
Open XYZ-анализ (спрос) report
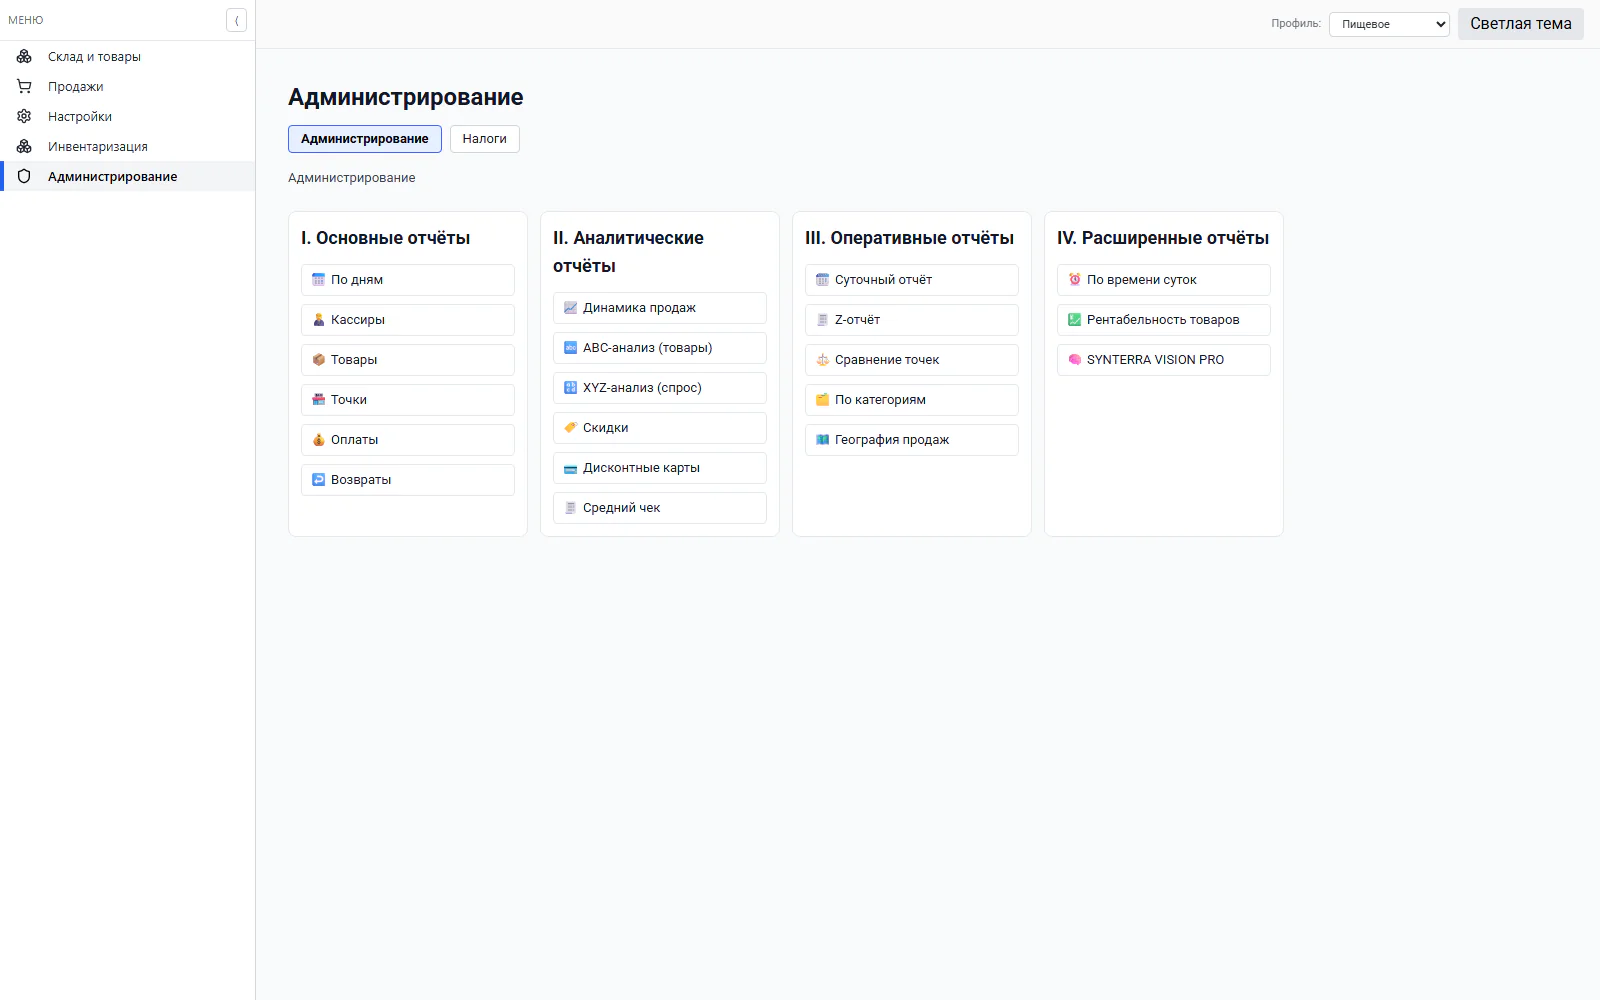pos(660,388)
